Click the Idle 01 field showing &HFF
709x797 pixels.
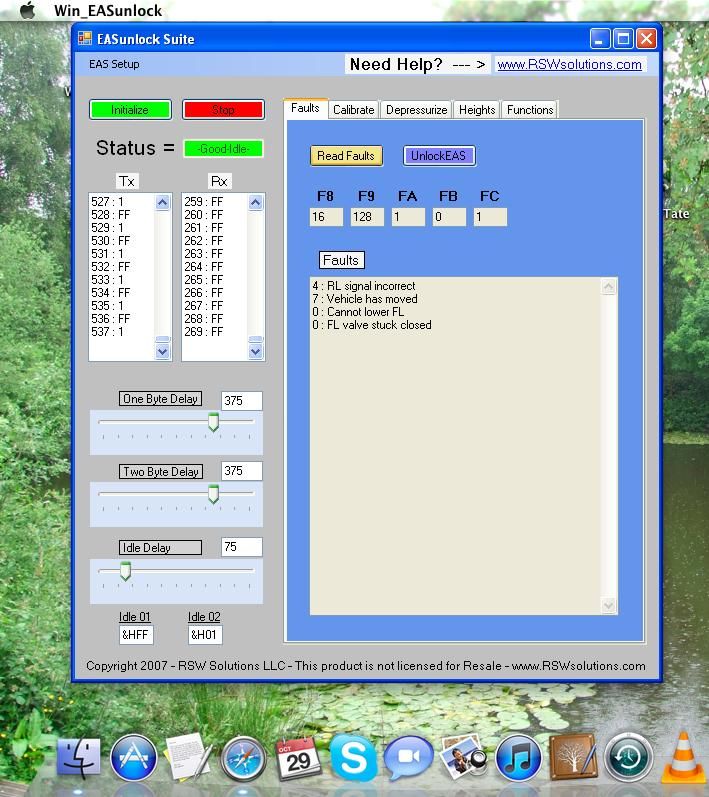(x=136, y=635)
